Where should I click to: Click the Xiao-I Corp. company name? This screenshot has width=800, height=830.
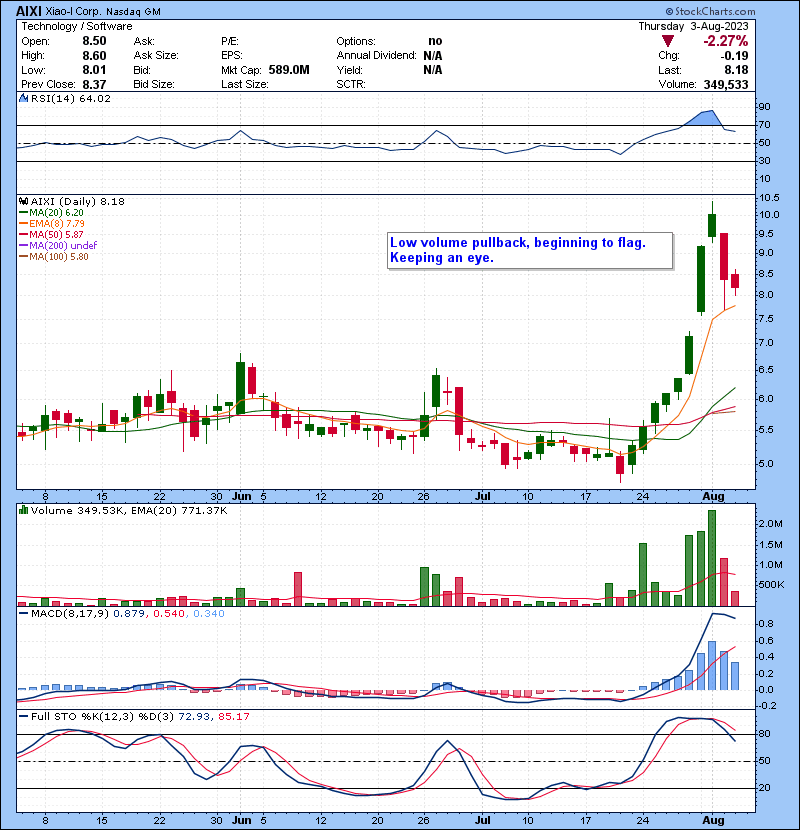click(x=74, y=12)
